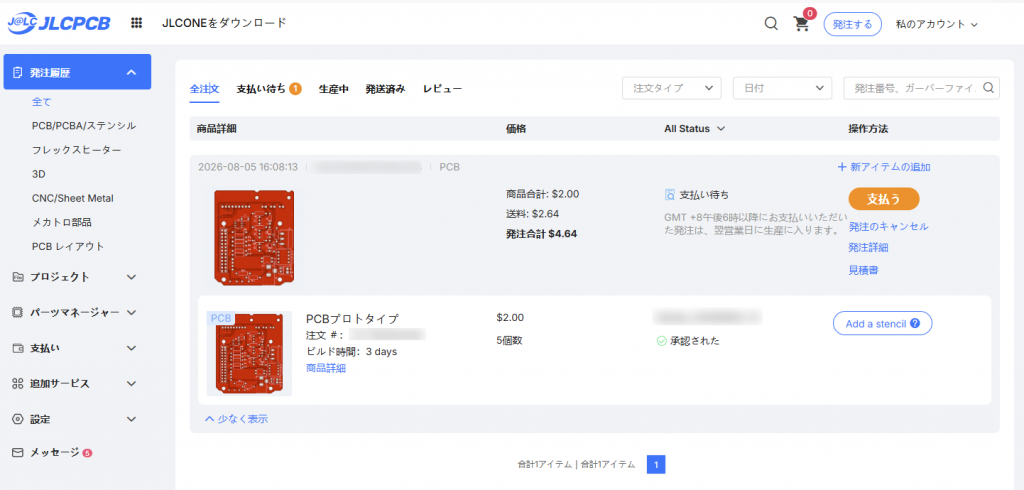Click the green approved checkmark icon

(662, 341)
